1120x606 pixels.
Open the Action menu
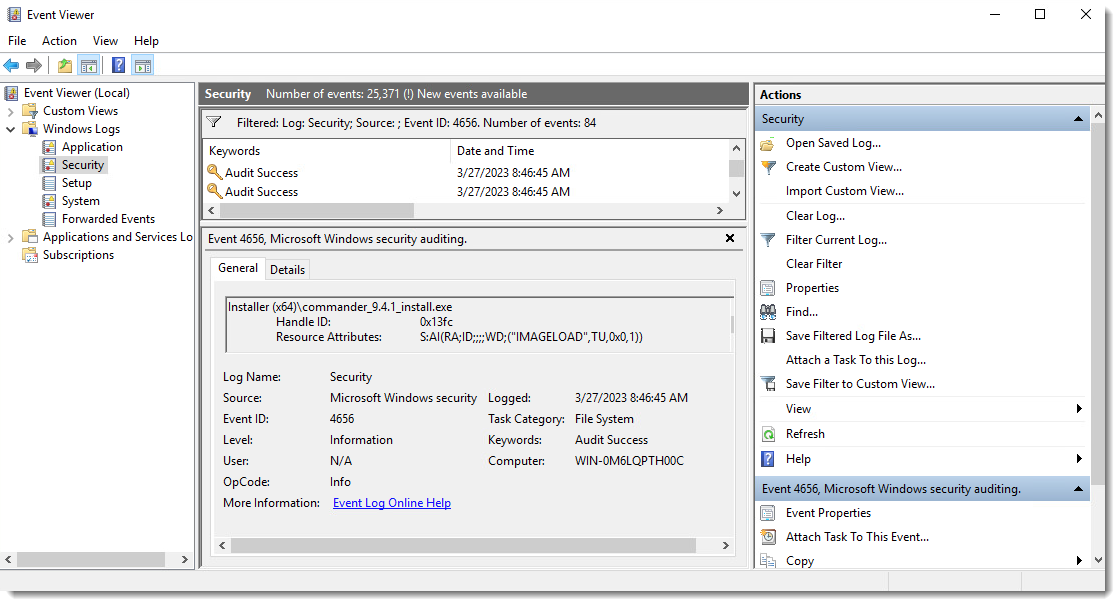pos(59,41)
